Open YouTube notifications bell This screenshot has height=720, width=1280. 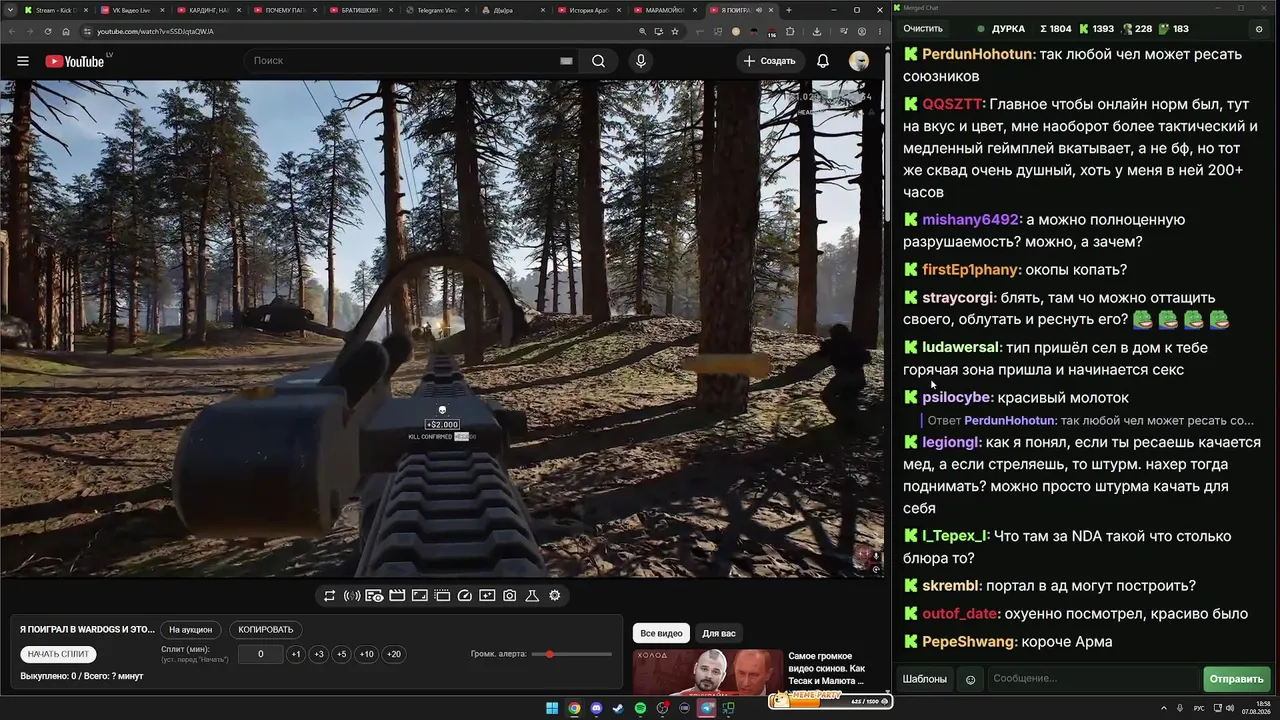click(823, 61)
